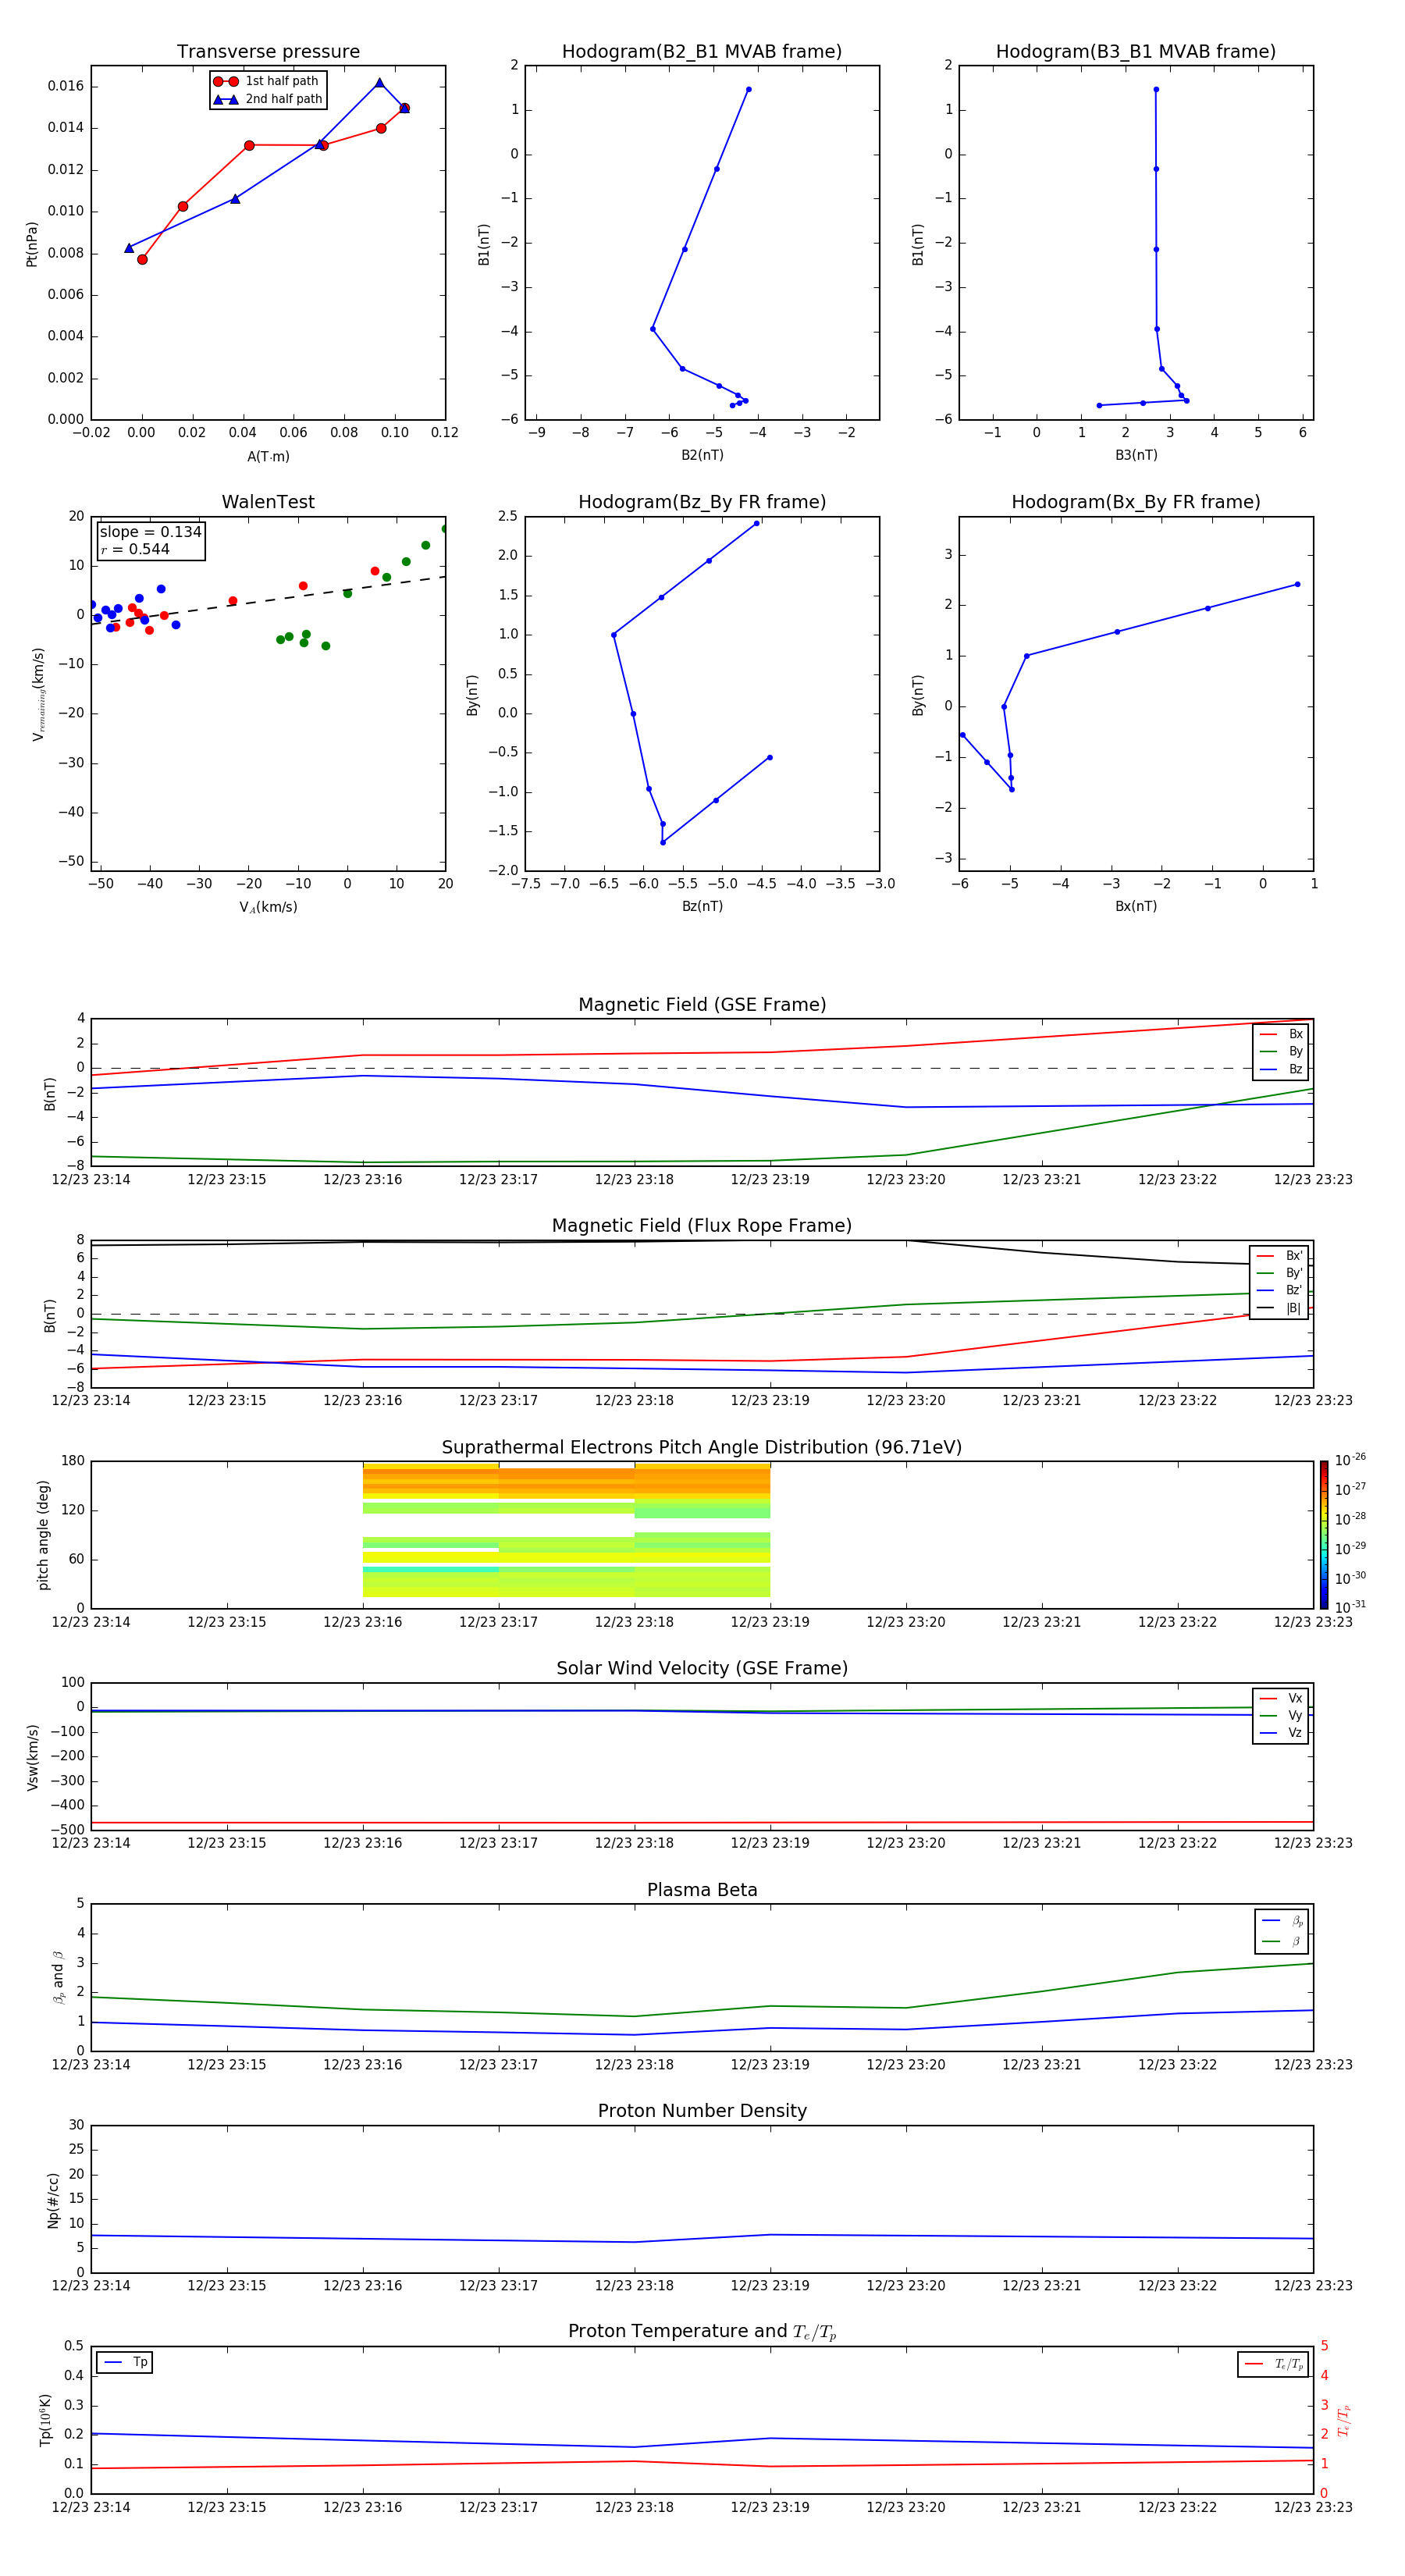Viewport: 1405px width, 2576px height.
Task: Click the 'VA(km/s)' x-axis label
Action: pyautogui.click(x=268, y=907)
